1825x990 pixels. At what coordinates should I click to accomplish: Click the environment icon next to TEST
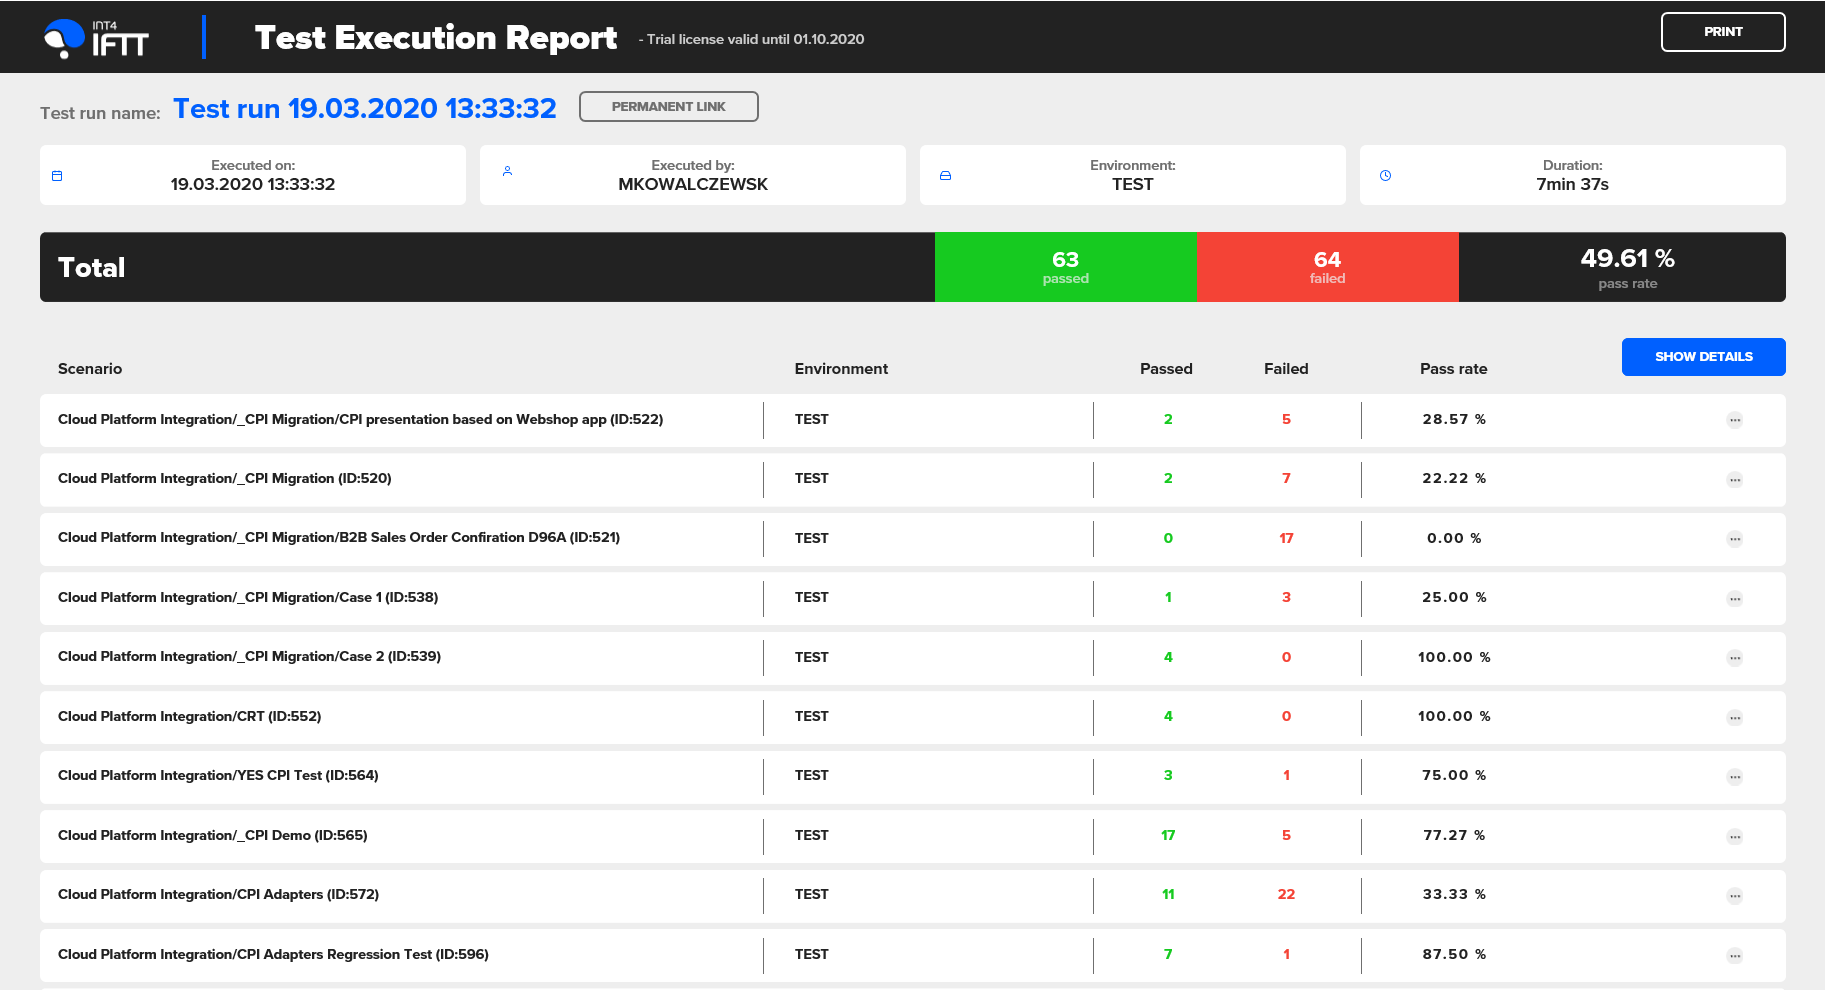coord(945,176)
